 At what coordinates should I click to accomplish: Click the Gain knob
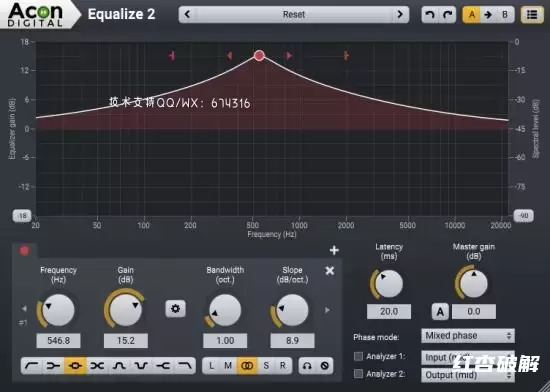click(126, 310)
